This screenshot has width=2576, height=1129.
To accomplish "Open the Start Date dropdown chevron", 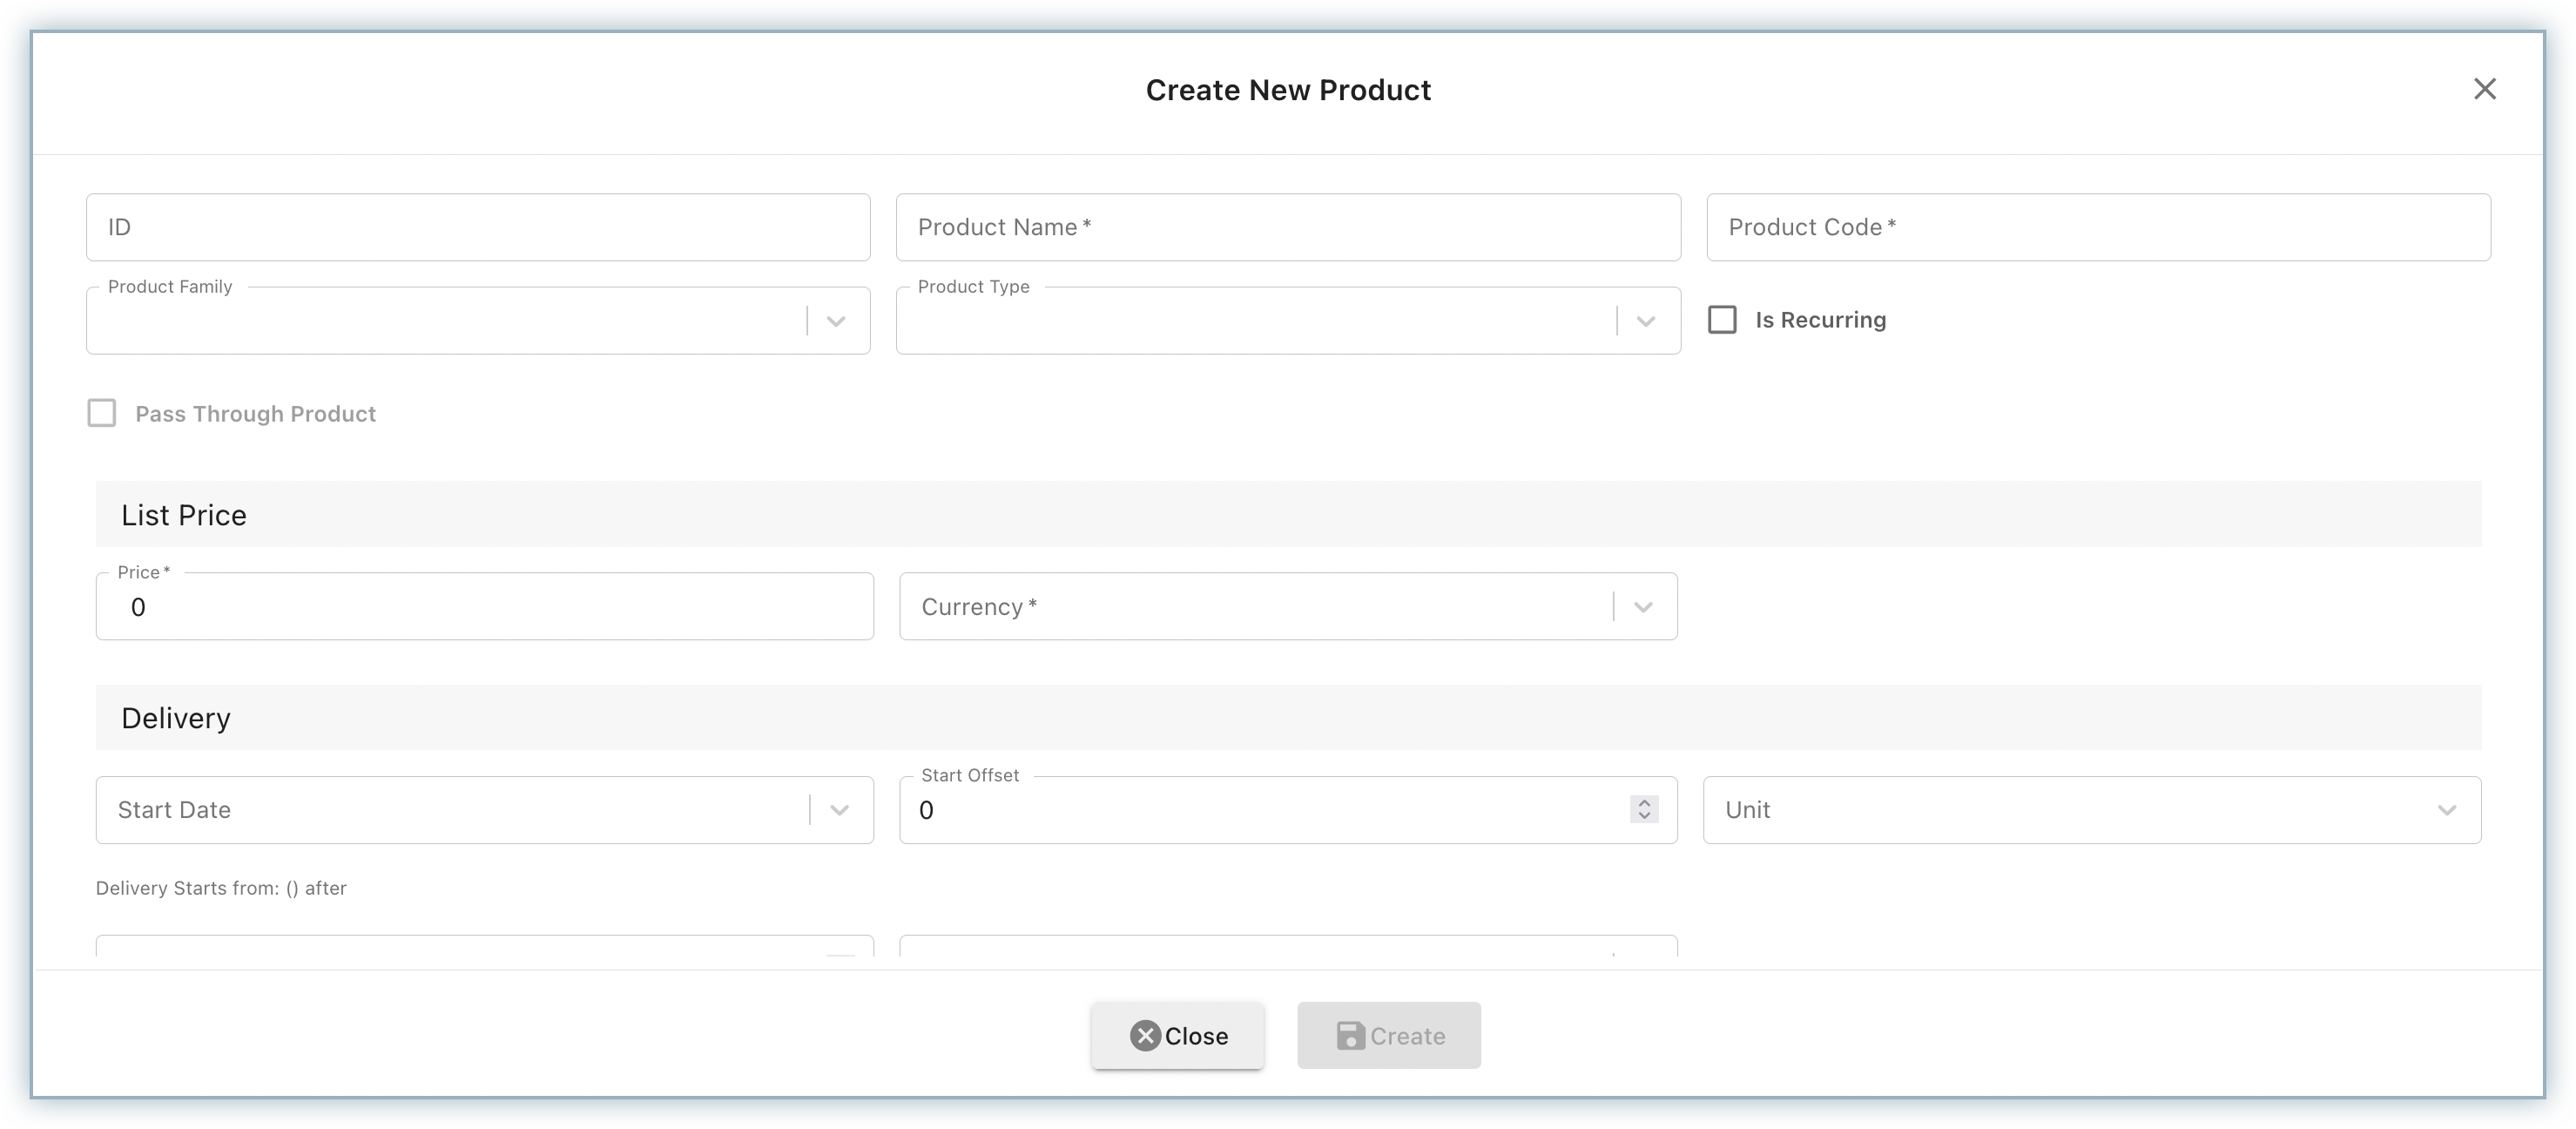I will click(839, 810).
